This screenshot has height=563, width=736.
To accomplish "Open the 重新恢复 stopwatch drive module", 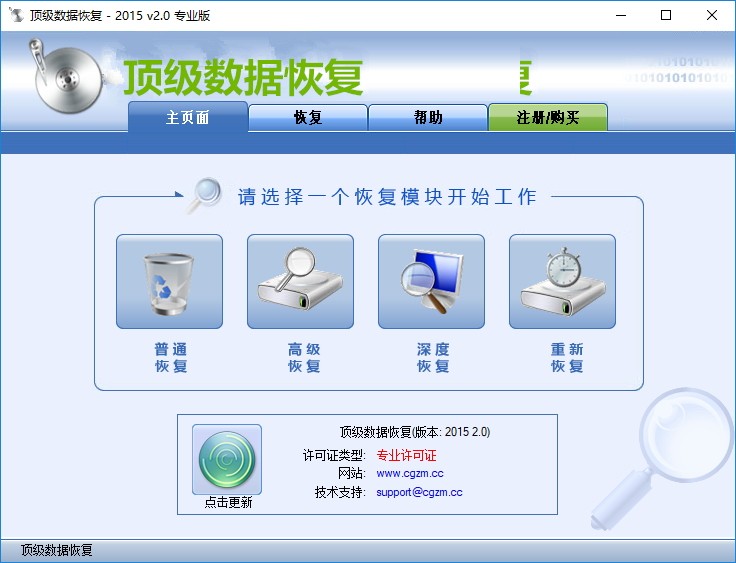I will (x=562, y=281).
